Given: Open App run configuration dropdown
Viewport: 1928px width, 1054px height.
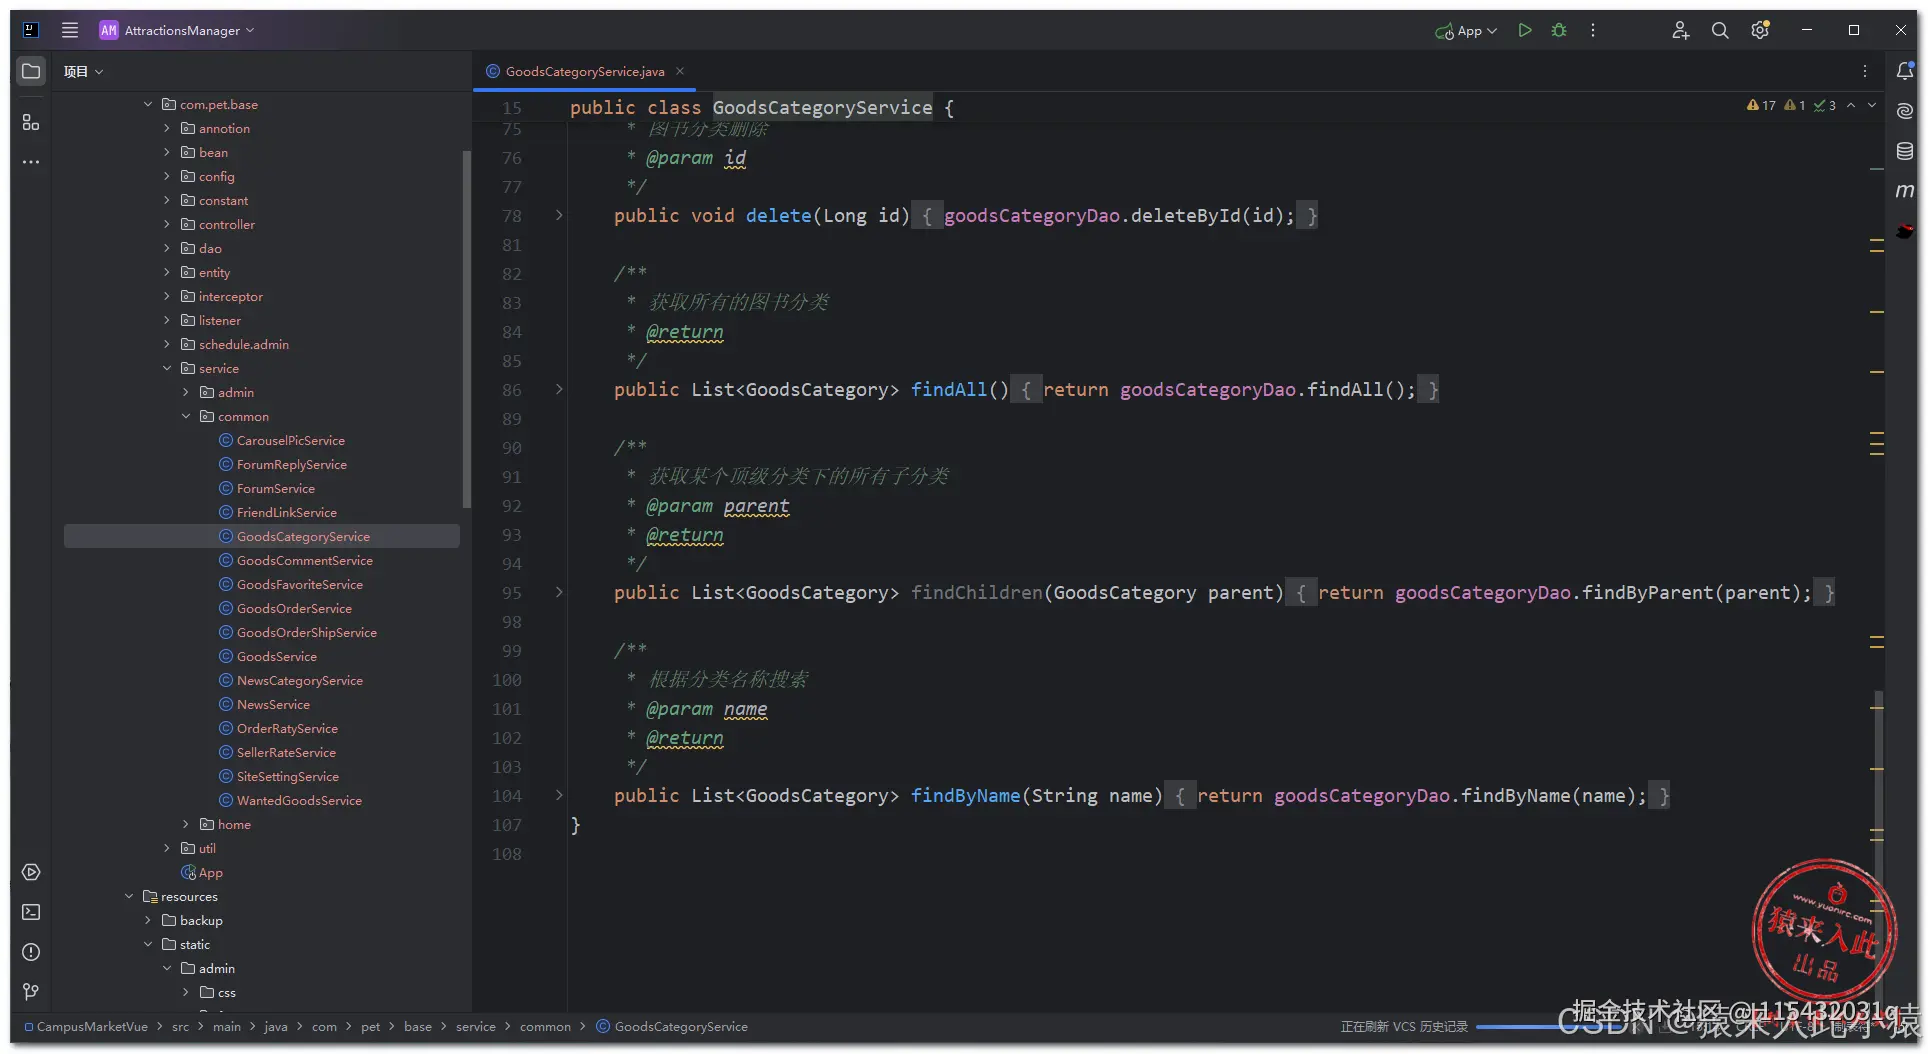Looking at the screenshot, I should tap(1466, 31).
